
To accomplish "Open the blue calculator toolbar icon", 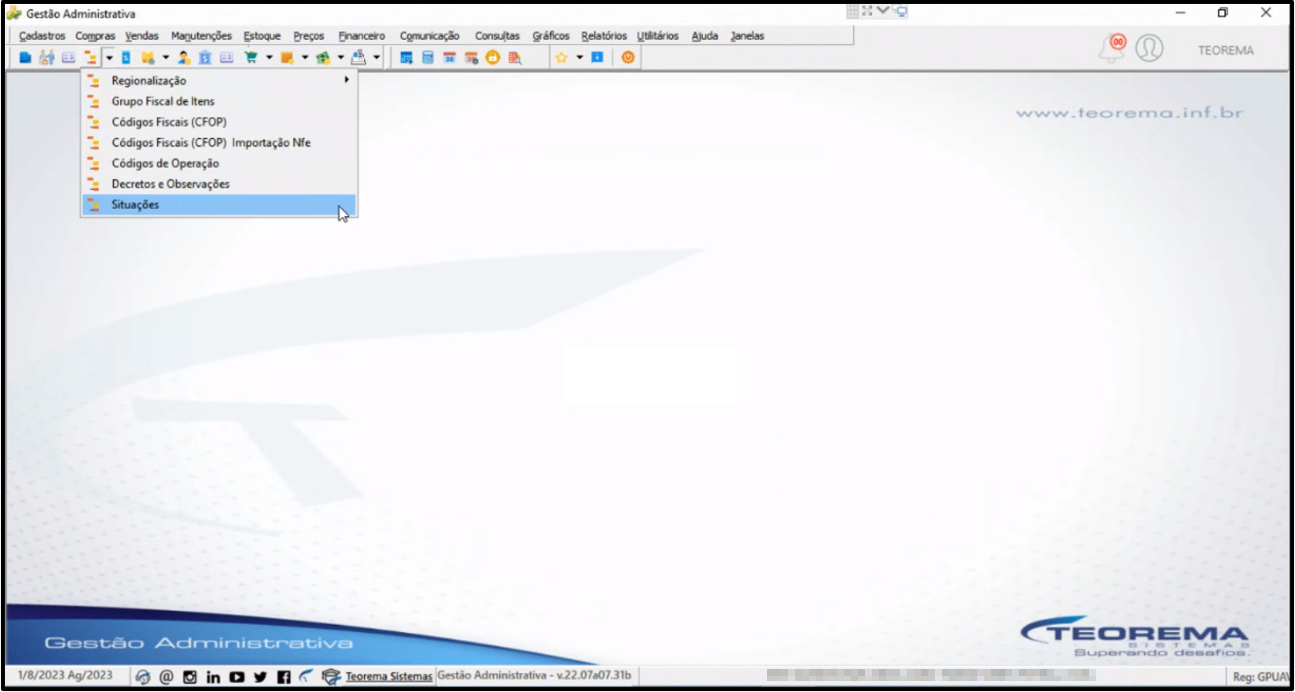I will [428, 58].
